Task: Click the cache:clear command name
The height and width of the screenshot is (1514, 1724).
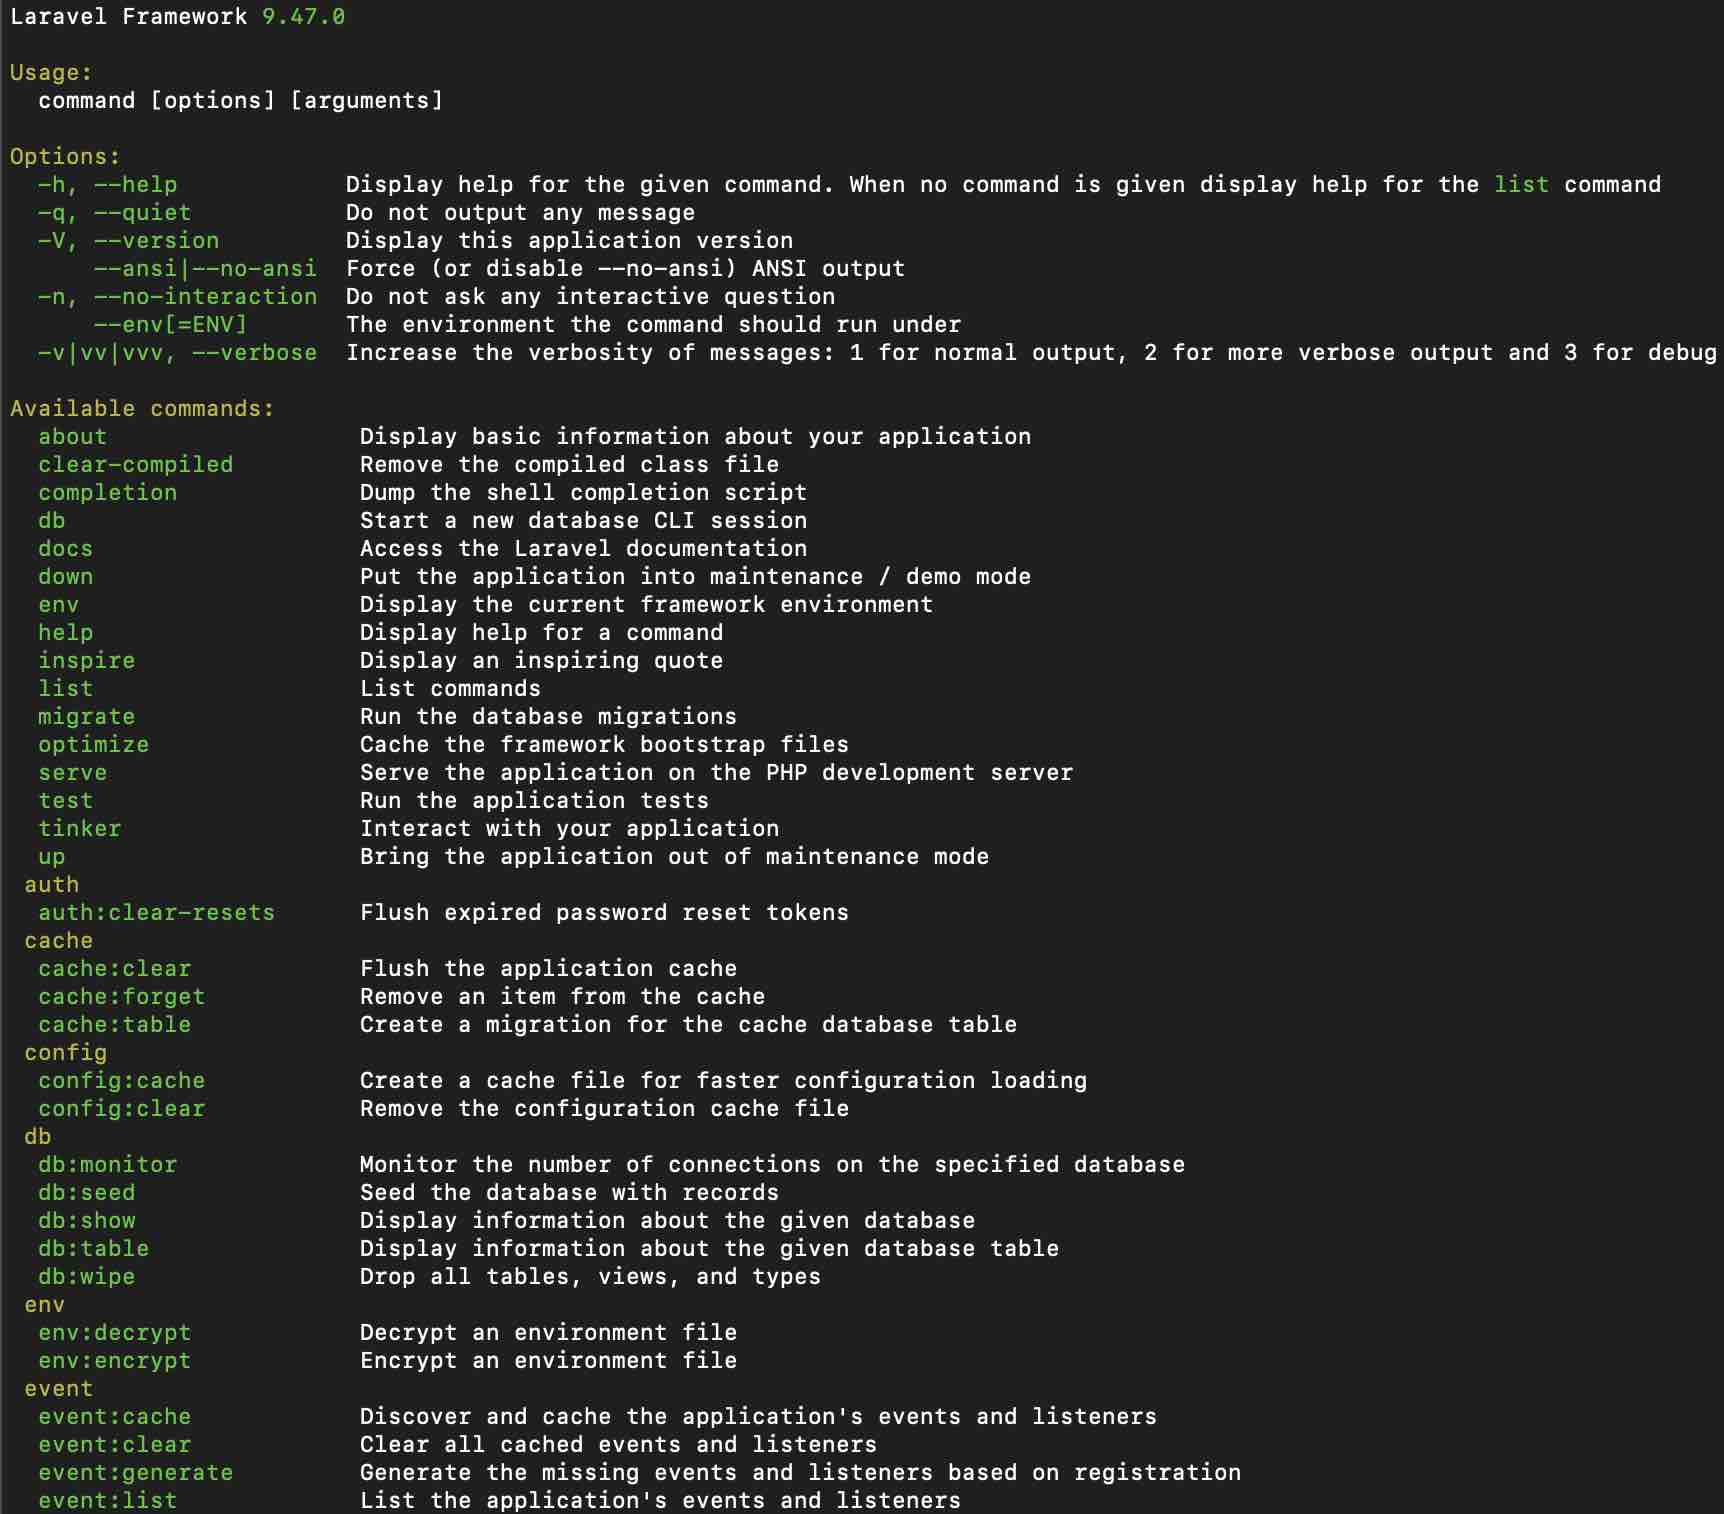Action: [114, 968]
